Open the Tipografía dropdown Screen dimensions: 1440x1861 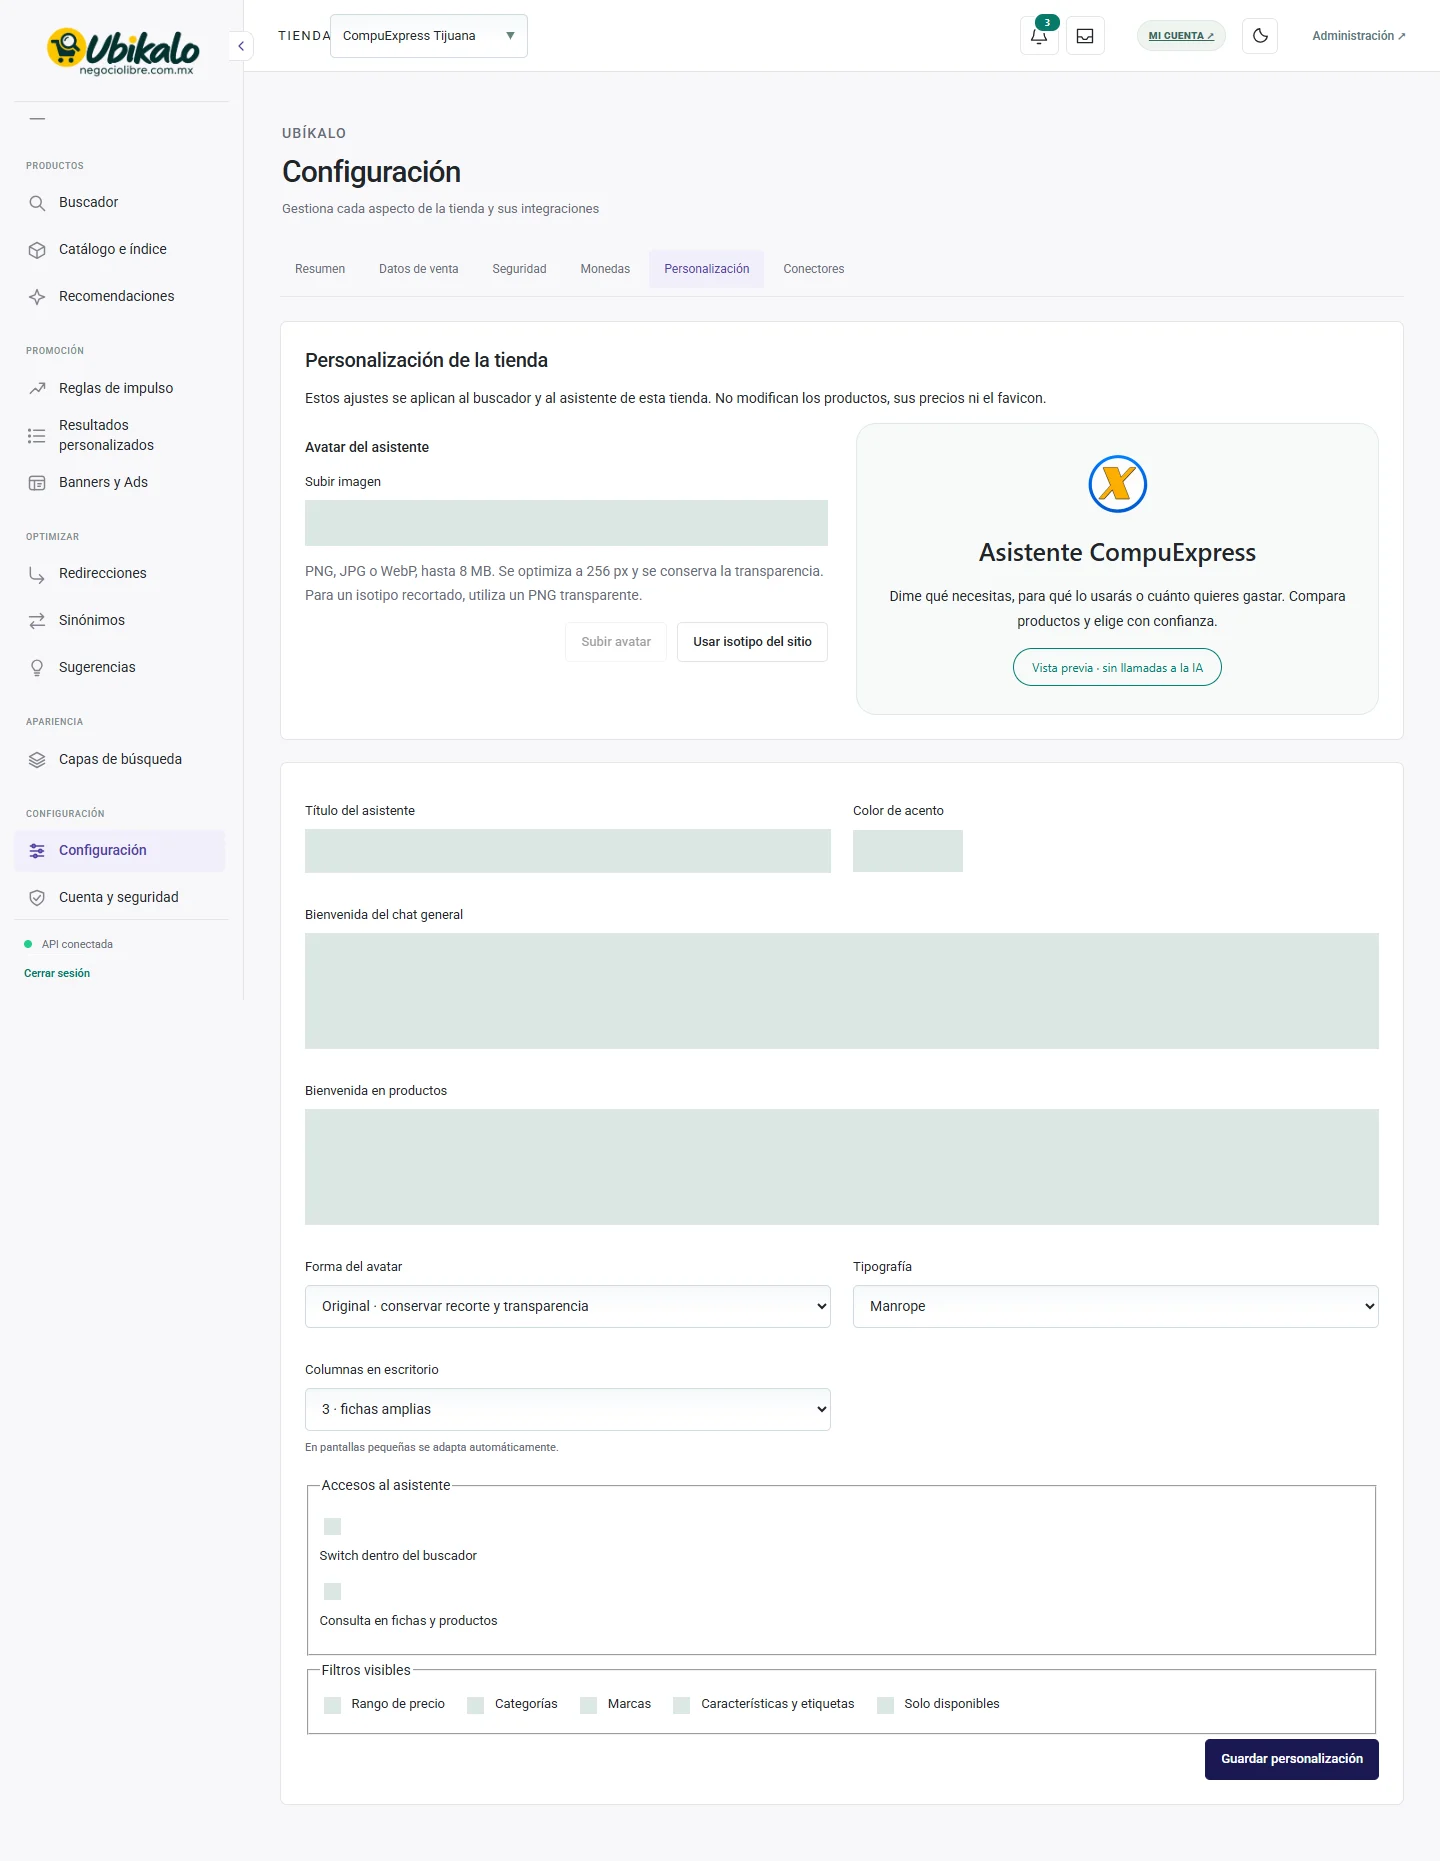(x=1116, y=1306)
